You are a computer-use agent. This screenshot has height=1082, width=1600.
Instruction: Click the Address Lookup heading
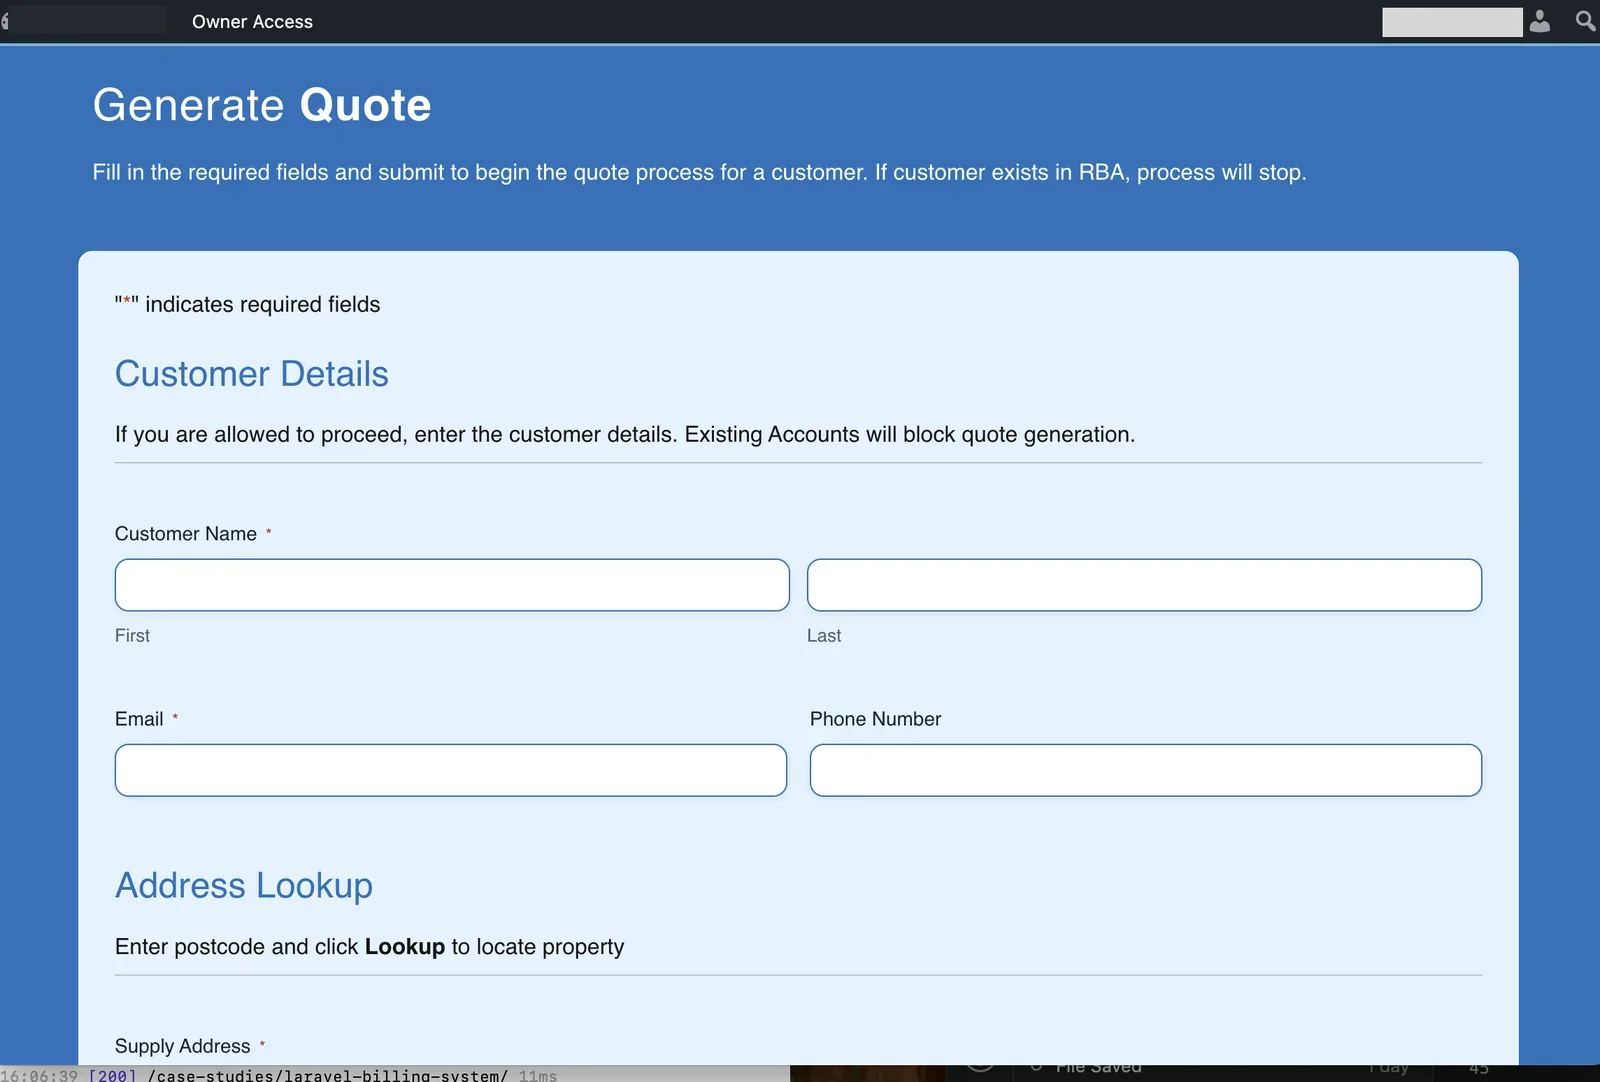coord(244,886)
